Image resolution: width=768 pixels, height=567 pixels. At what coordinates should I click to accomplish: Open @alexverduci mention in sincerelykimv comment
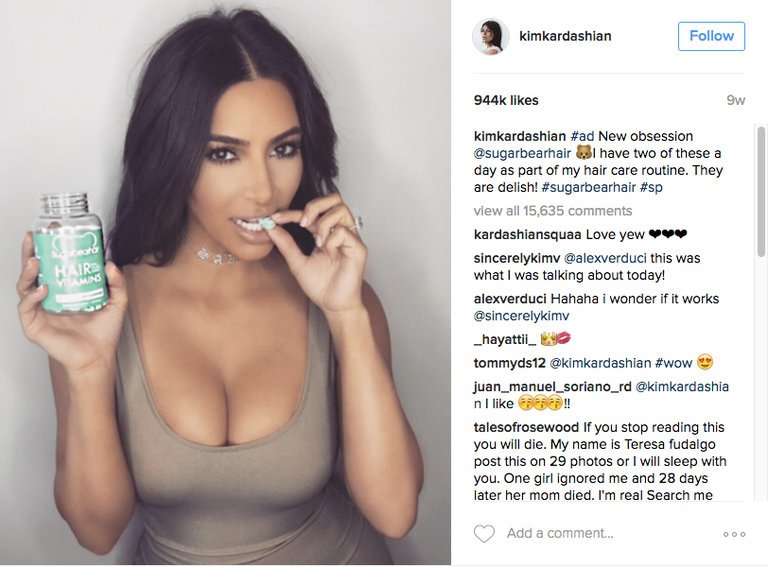tap(605, 258)
